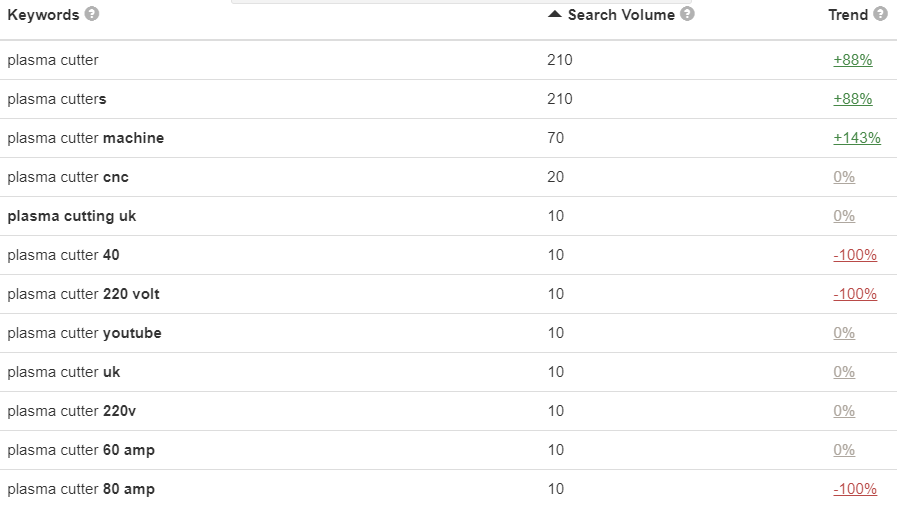Viewport: 897px width, 508px height.
Task: Click help icon next to Trend header
Action: click(x=880, y=14)
